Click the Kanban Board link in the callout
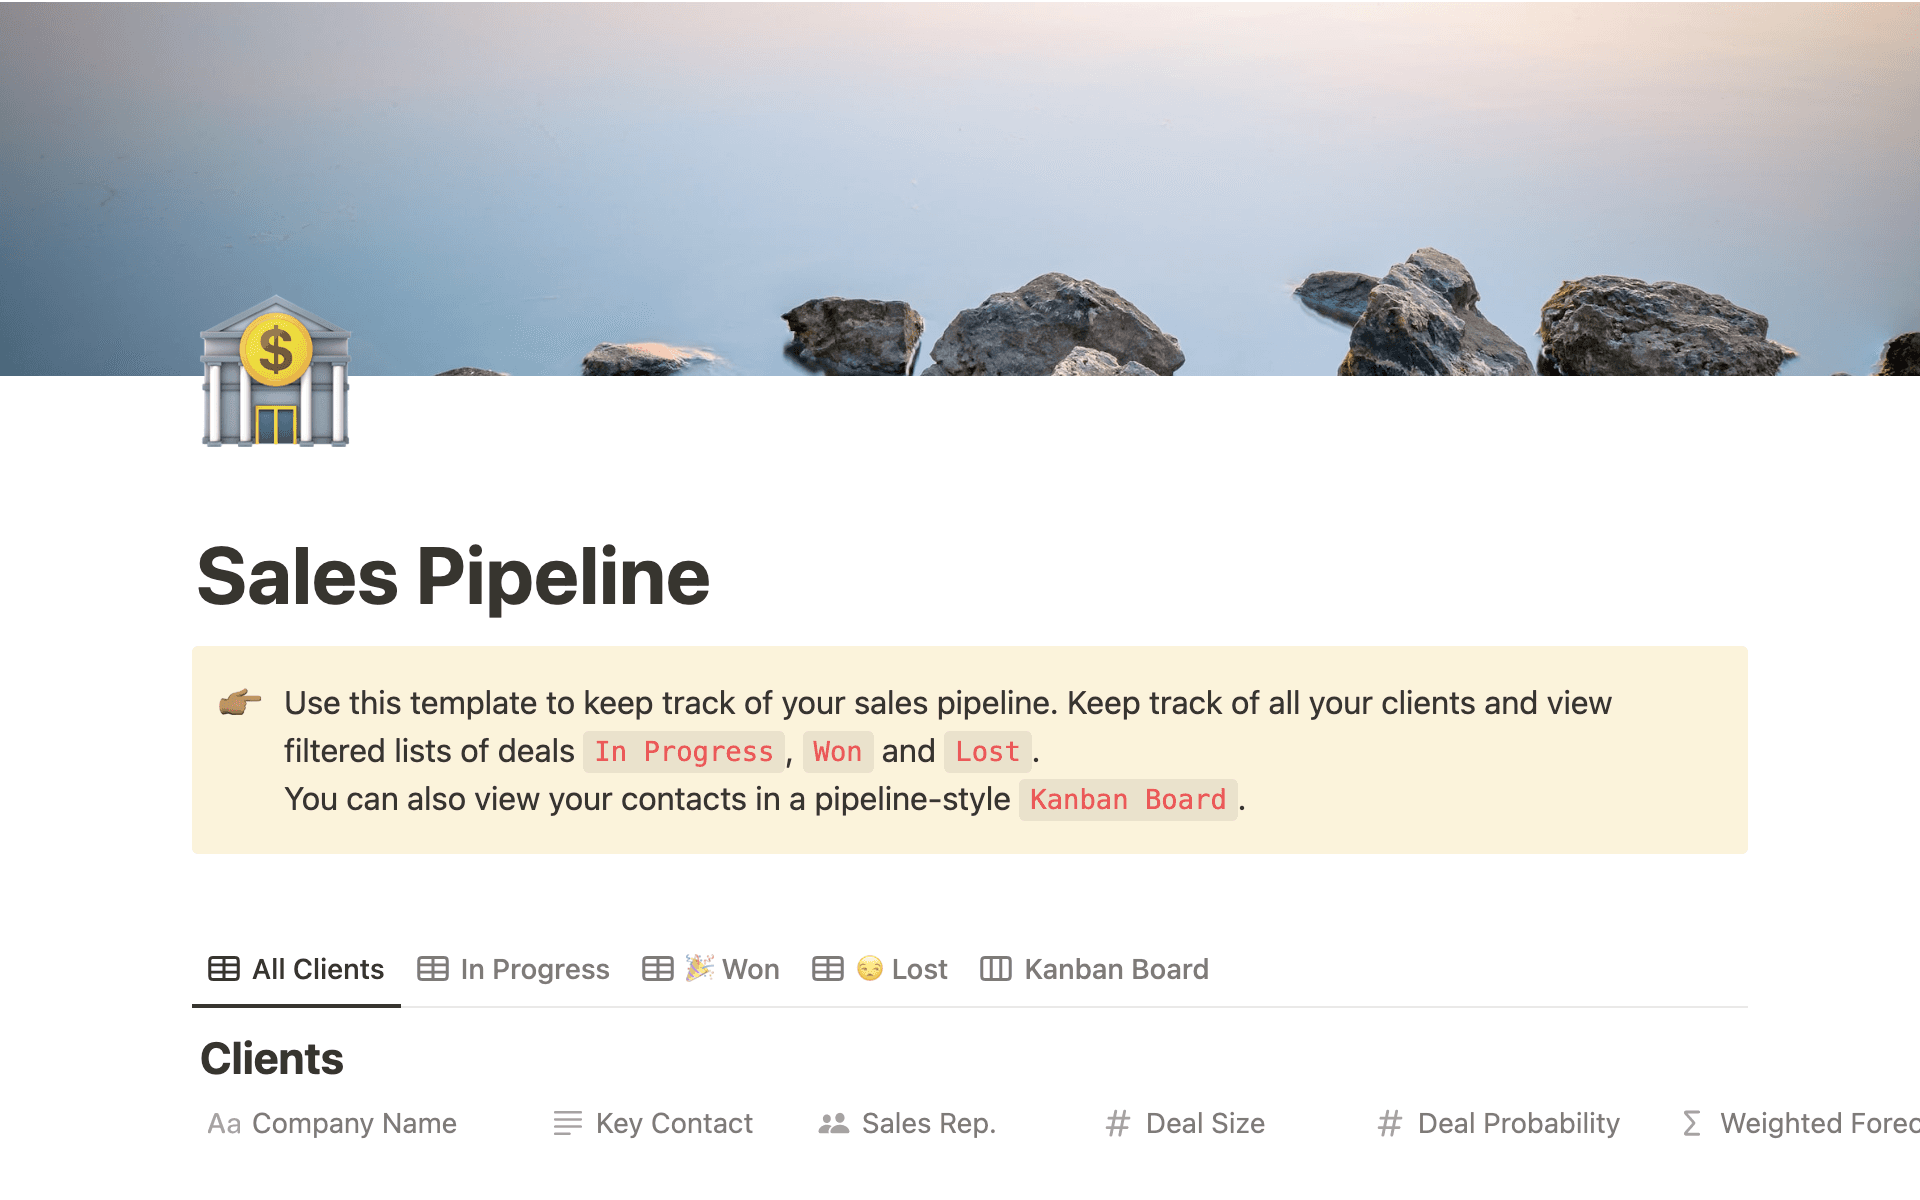Image resolution: width=1920 pixels, height=1200 pixels. point(1127,799)
